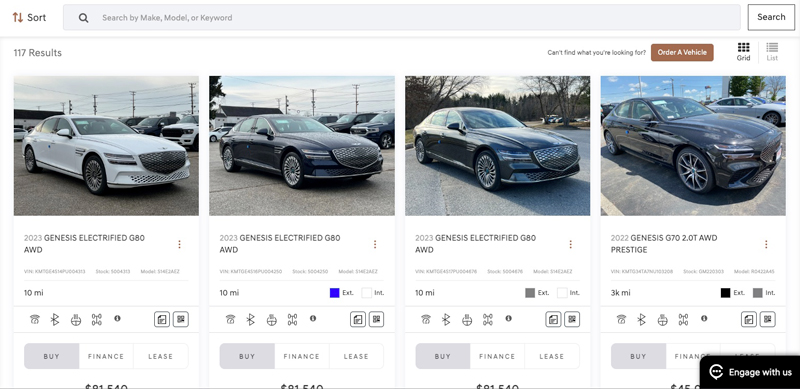Click heated steering wheel icon, stock 5004313
Image resolution: width=800 pixels, height=389 pixels.
coord(76,320)
